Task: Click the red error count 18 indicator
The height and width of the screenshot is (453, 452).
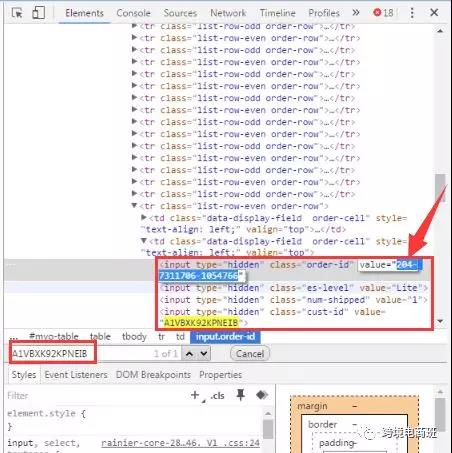Action: click(383, 13)
